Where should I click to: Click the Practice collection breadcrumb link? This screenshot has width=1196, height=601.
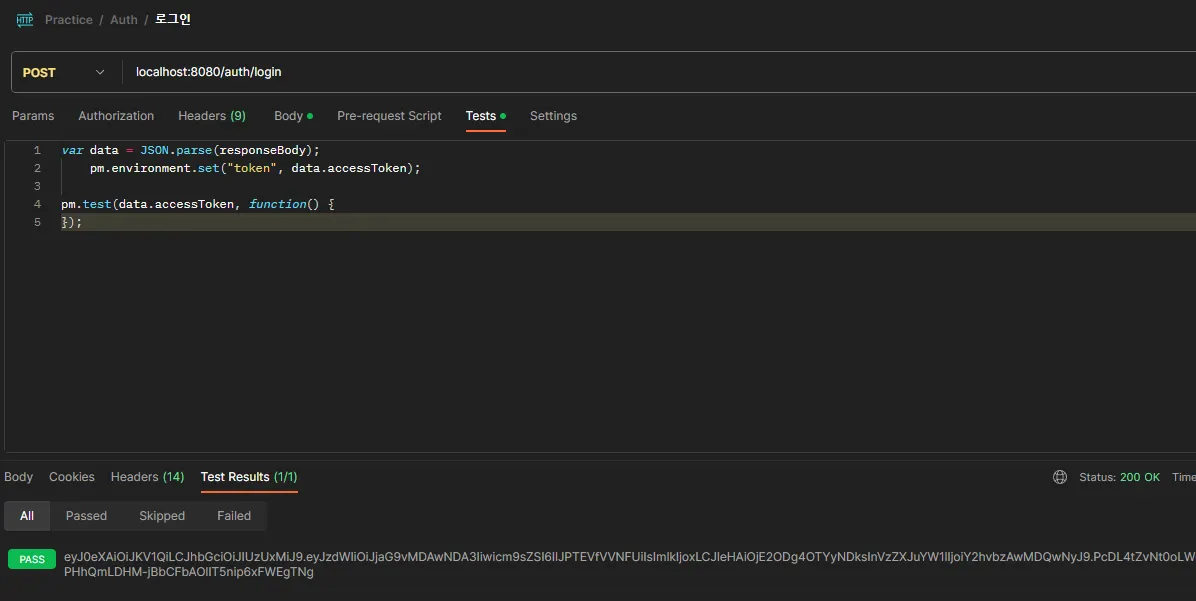(69, 20)
